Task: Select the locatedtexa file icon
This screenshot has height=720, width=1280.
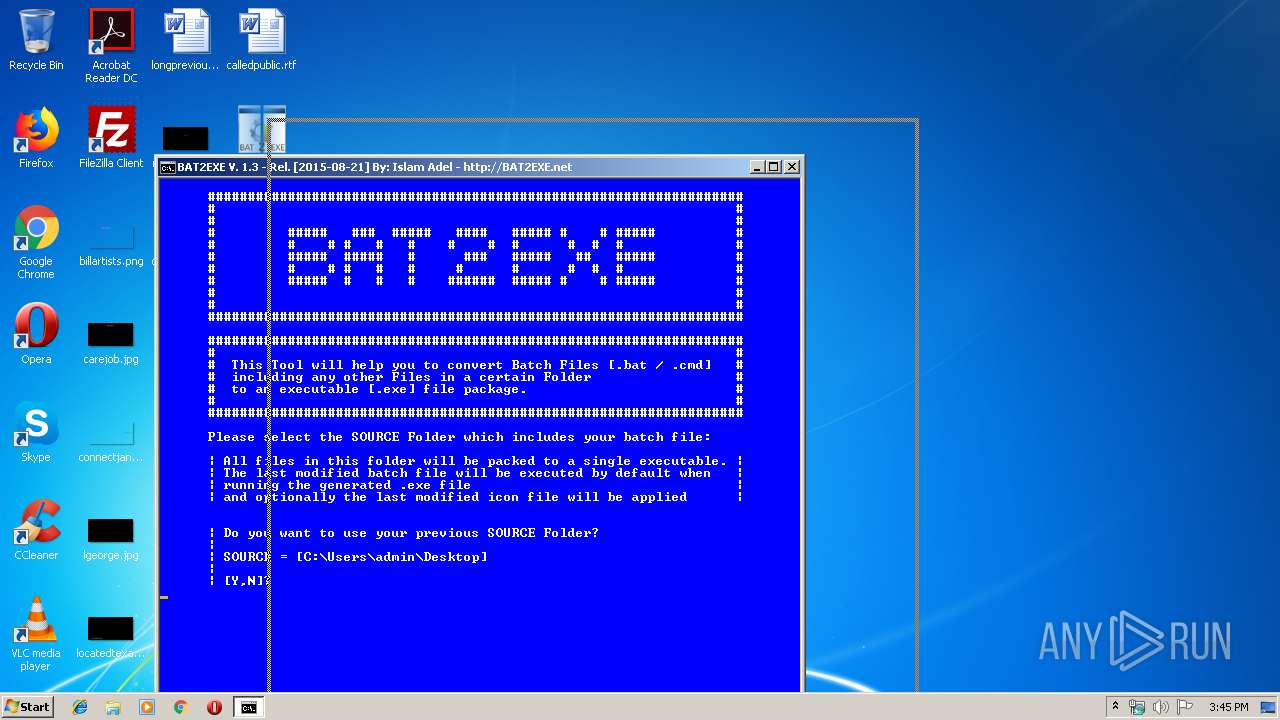Action: (111, 636)
